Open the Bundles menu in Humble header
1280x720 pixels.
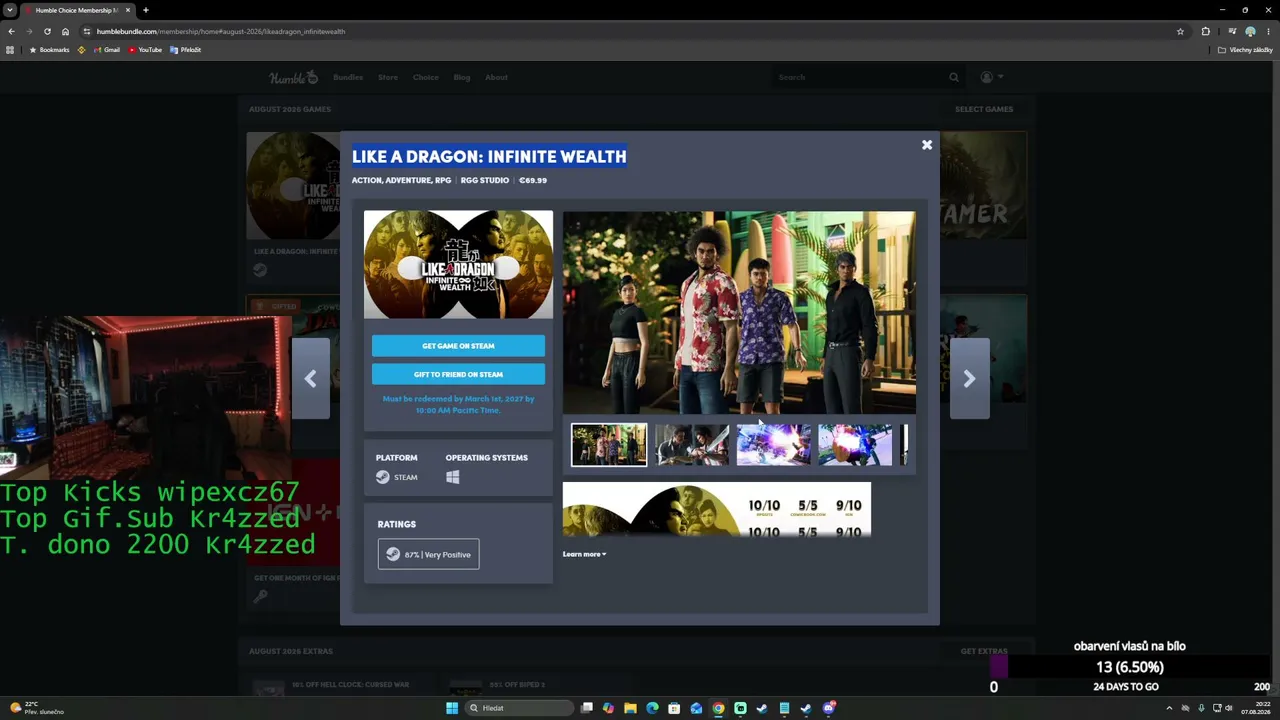[348, 77]
